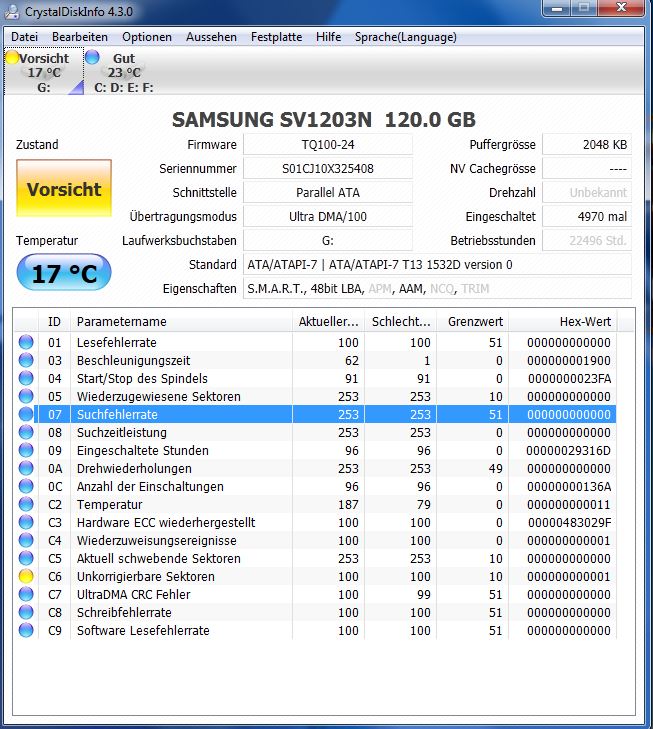Screen dimensions: 653x729
Task: Close the CrystalDiskInfo window
Action: pyautogui.click(x=621, y=7)
